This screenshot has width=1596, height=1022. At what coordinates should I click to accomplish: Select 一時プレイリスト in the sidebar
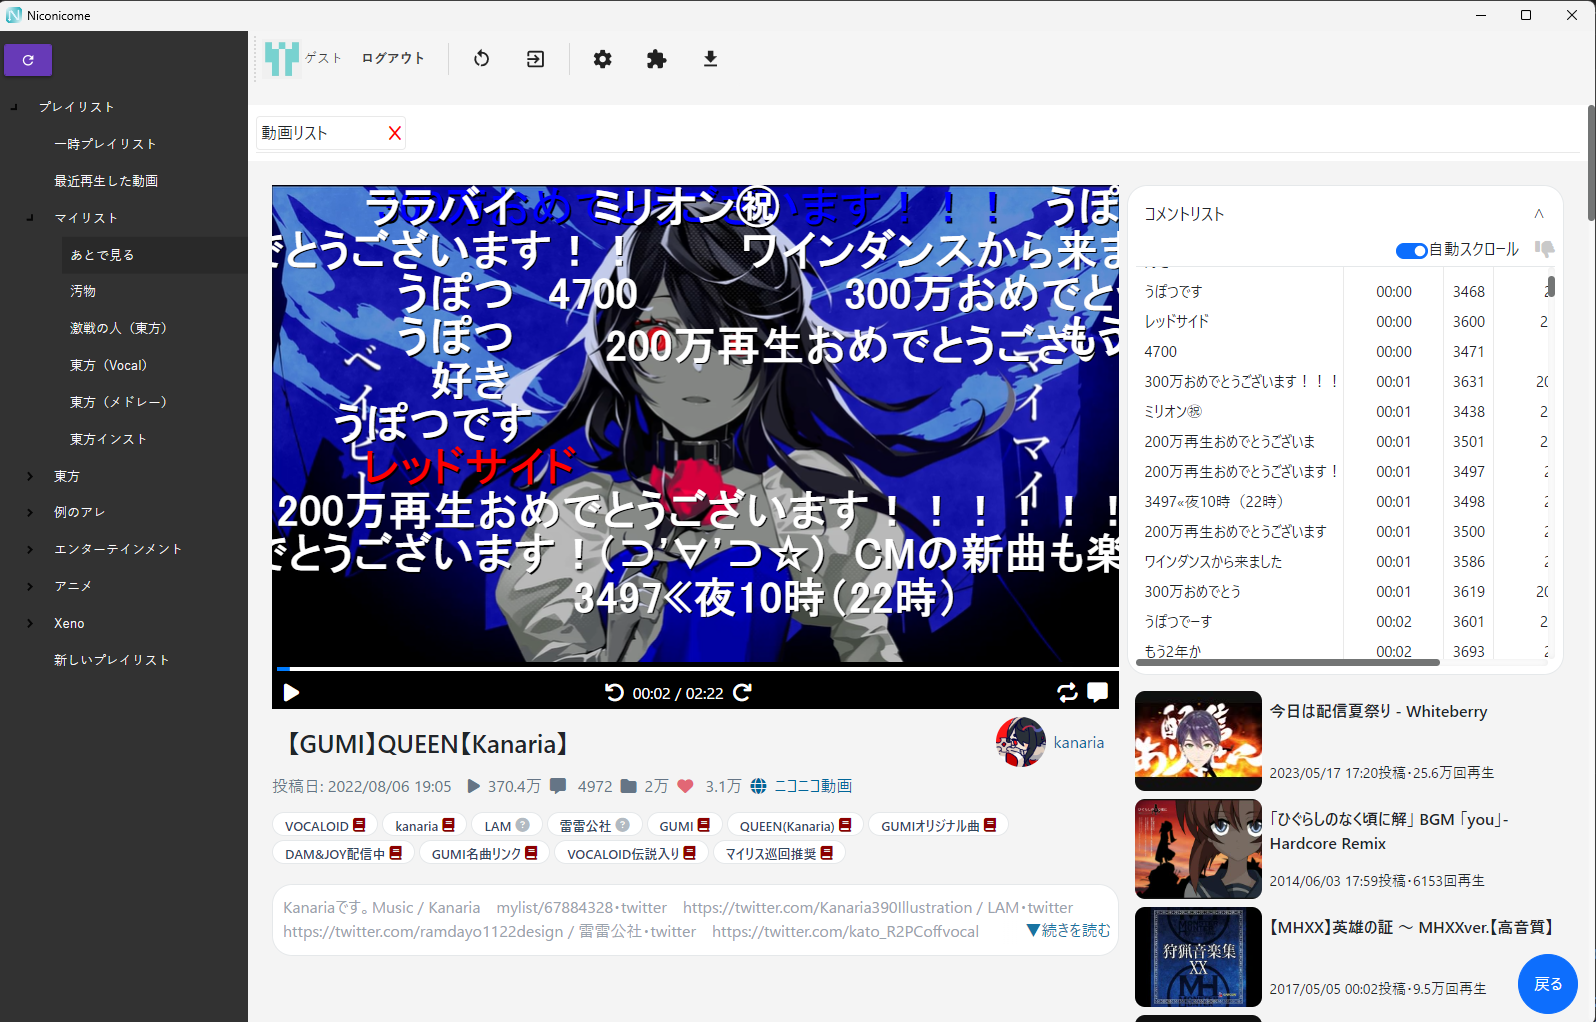tap(105, 144)
